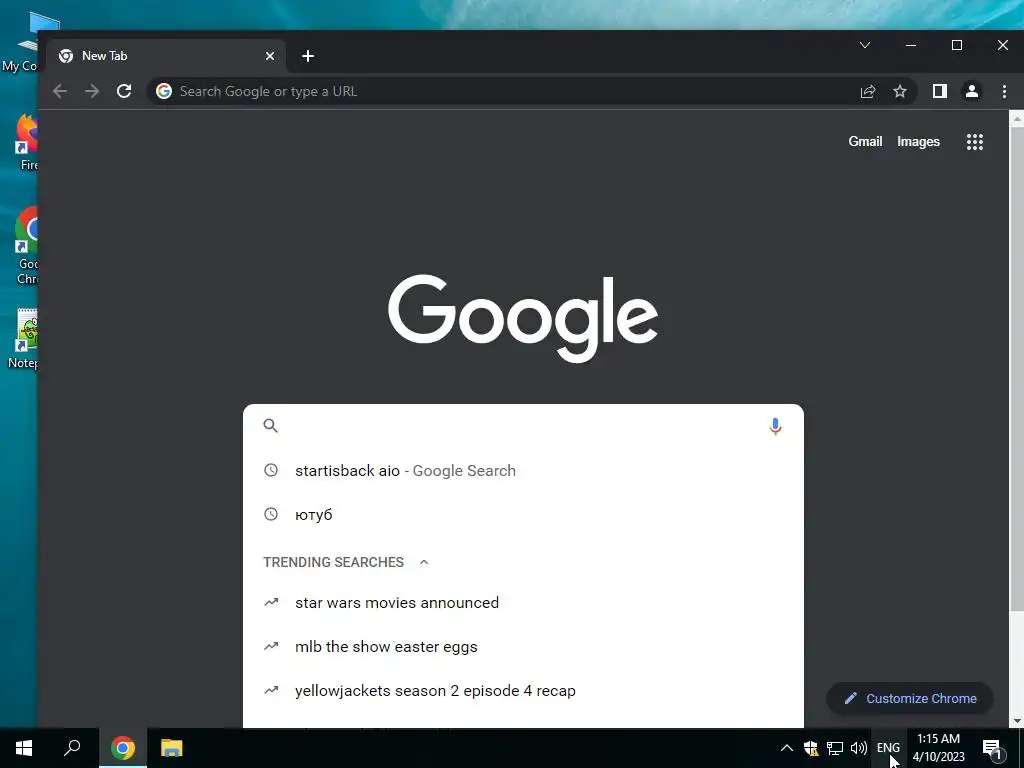Switch the ENG input language
The height and width of the screenshot is (768, 1024).
point(888,748)
